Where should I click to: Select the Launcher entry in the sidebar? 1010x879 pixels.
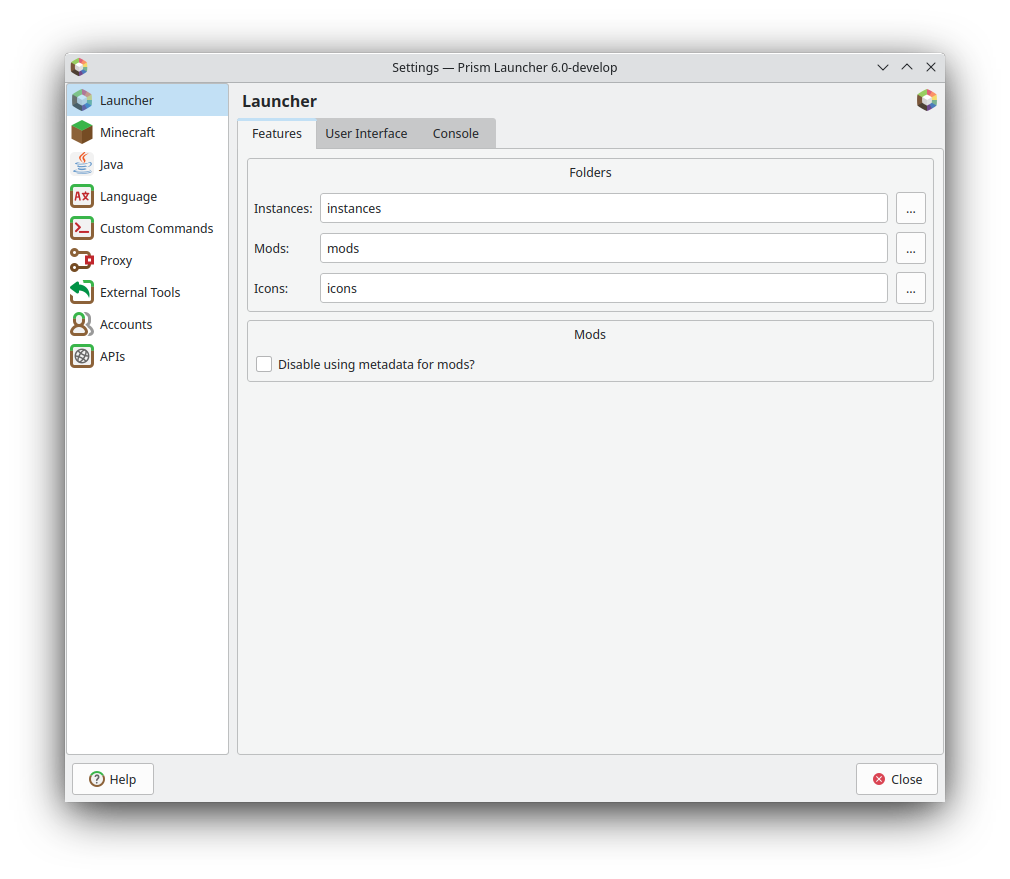pyautogui.click(x=126, y=100)
